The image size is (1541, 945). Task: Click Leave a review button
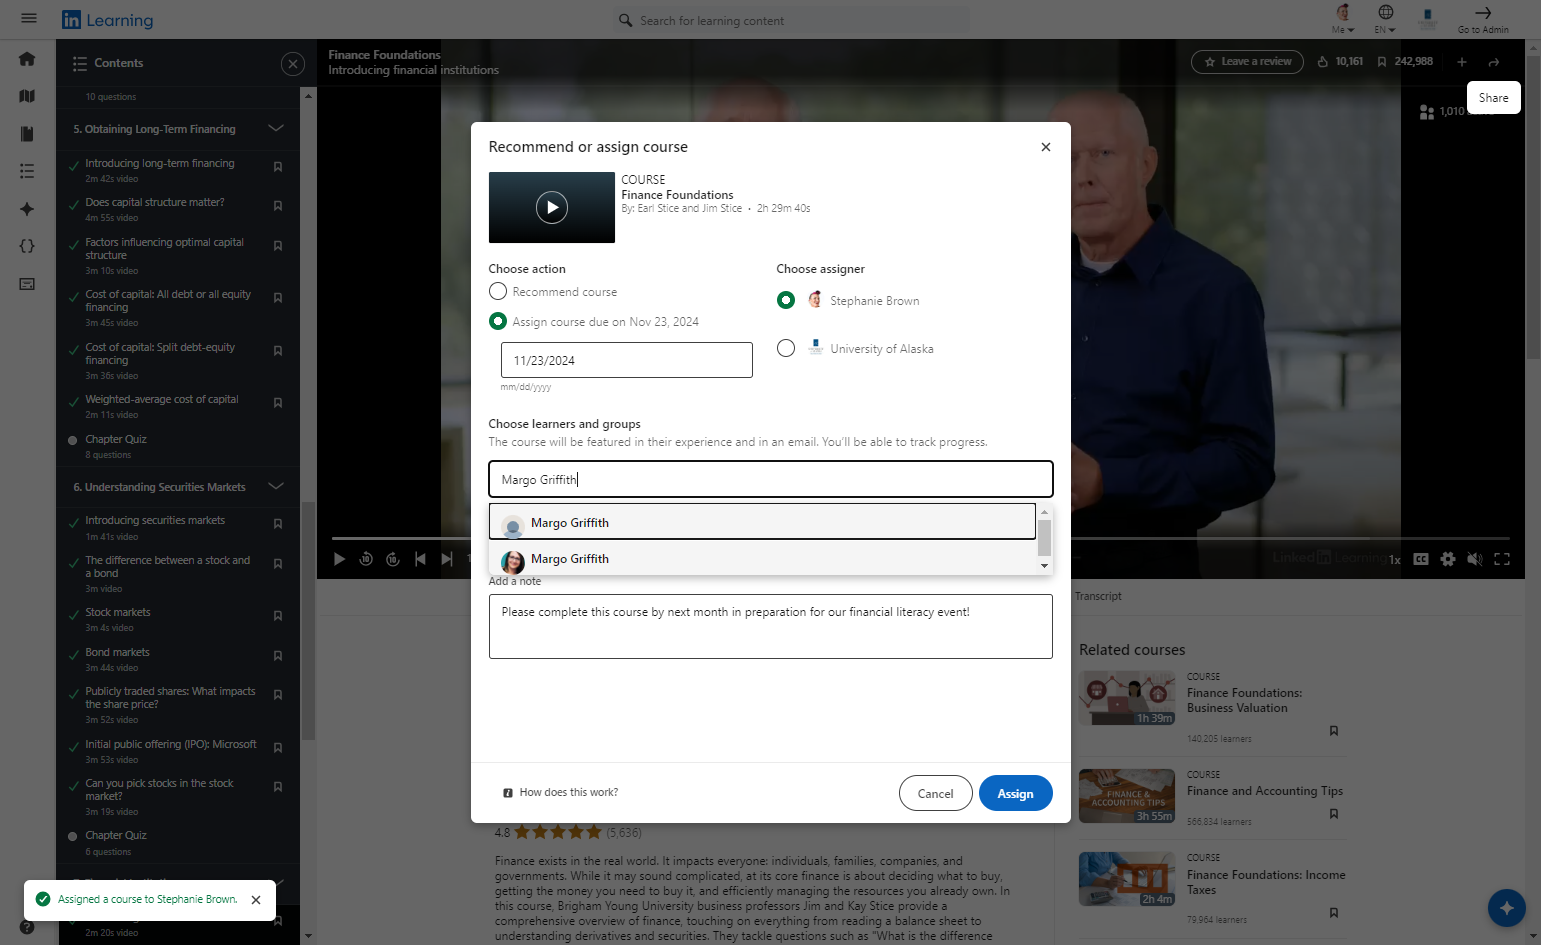point(1247,62)
